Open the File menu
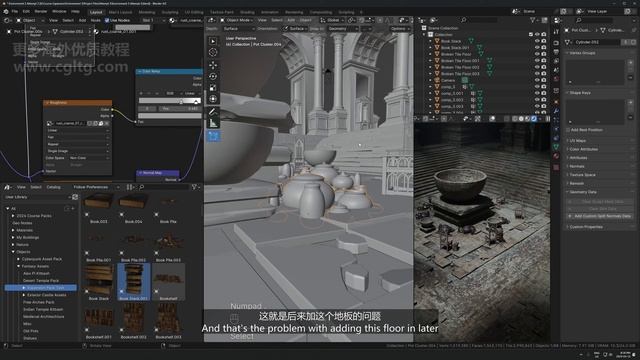The width and height of the screenshot is (640, 360). point(15,11)
